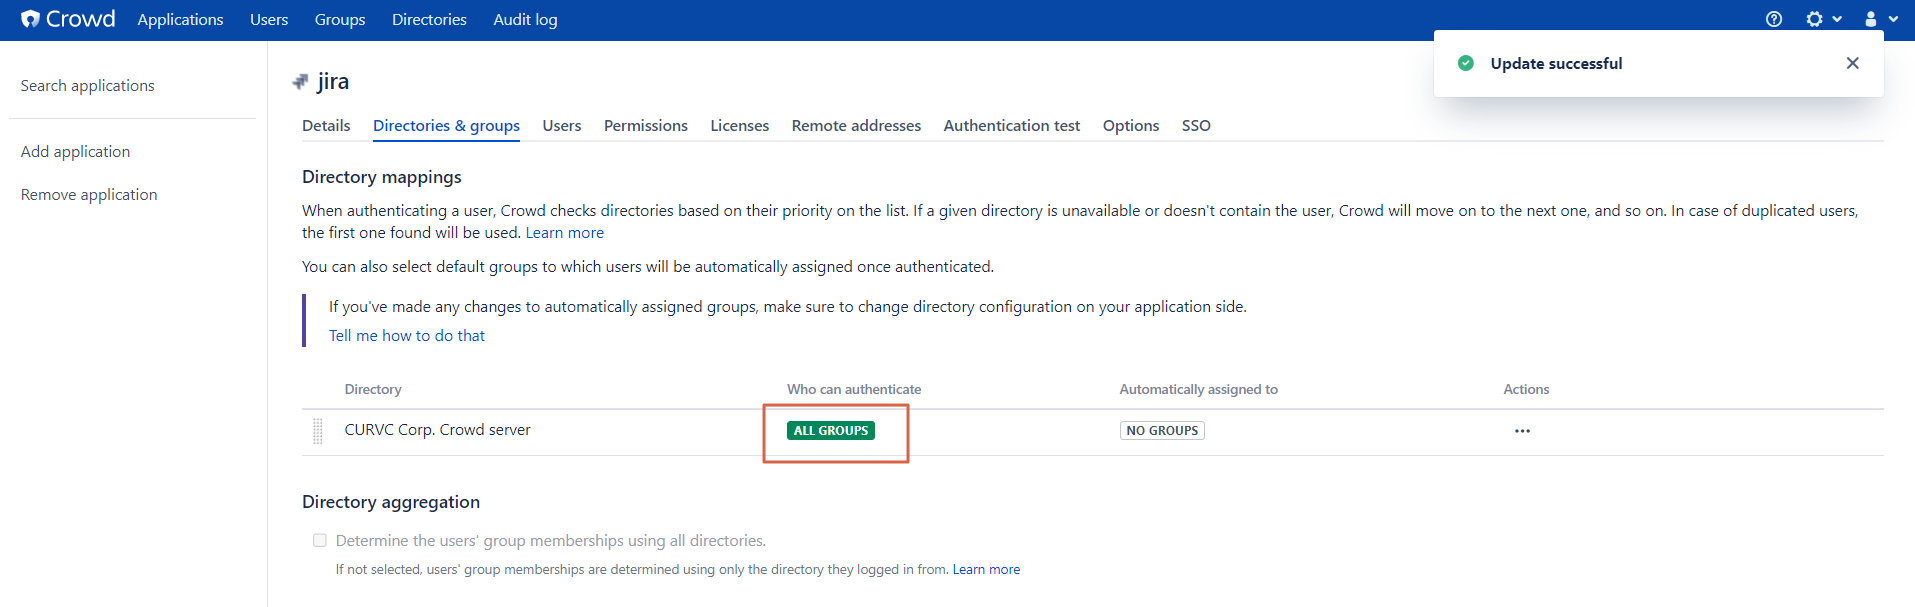The width and height of the screenshot is (1915, 607).
Task: Open actions menu for CURVC Corp. directory
Action: pos(1522,431)
